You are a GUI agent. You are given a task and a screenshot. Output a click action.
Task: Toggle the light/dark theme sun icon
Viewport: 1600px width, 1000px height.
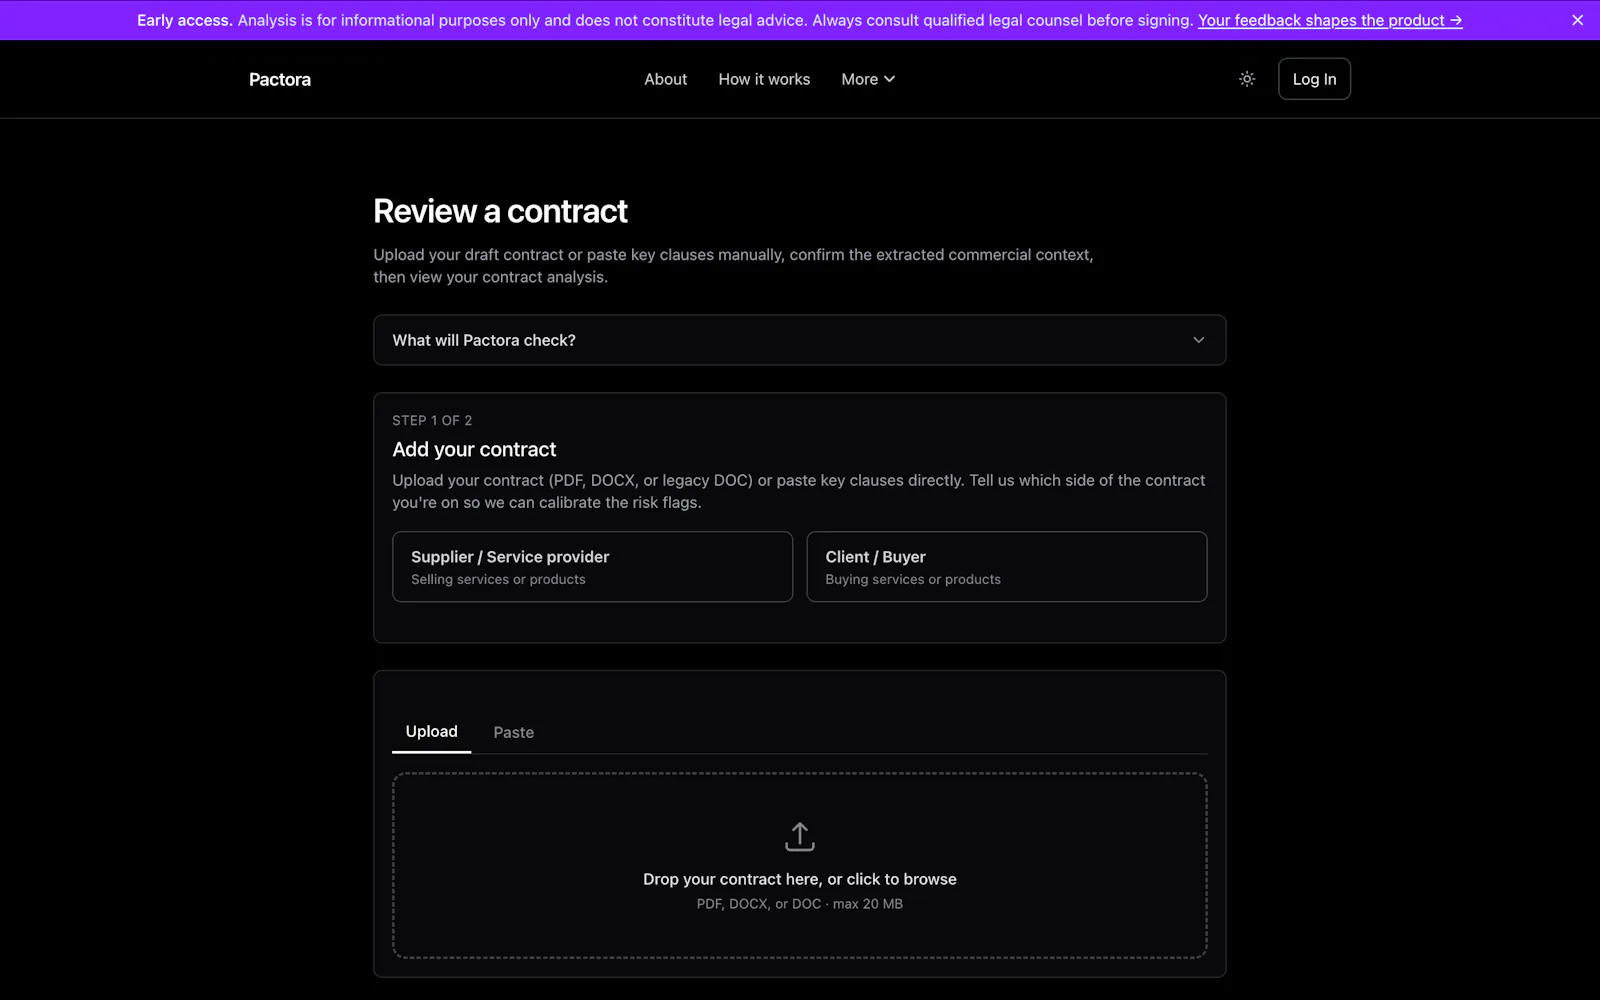click(1247, 79)
